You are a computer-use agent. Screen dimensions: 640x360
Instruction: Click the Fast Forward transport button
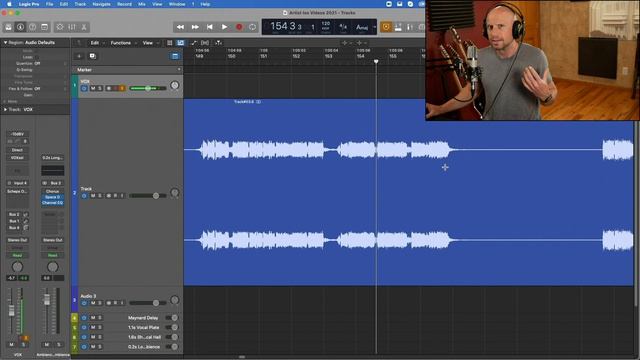(x=195, y=27)
